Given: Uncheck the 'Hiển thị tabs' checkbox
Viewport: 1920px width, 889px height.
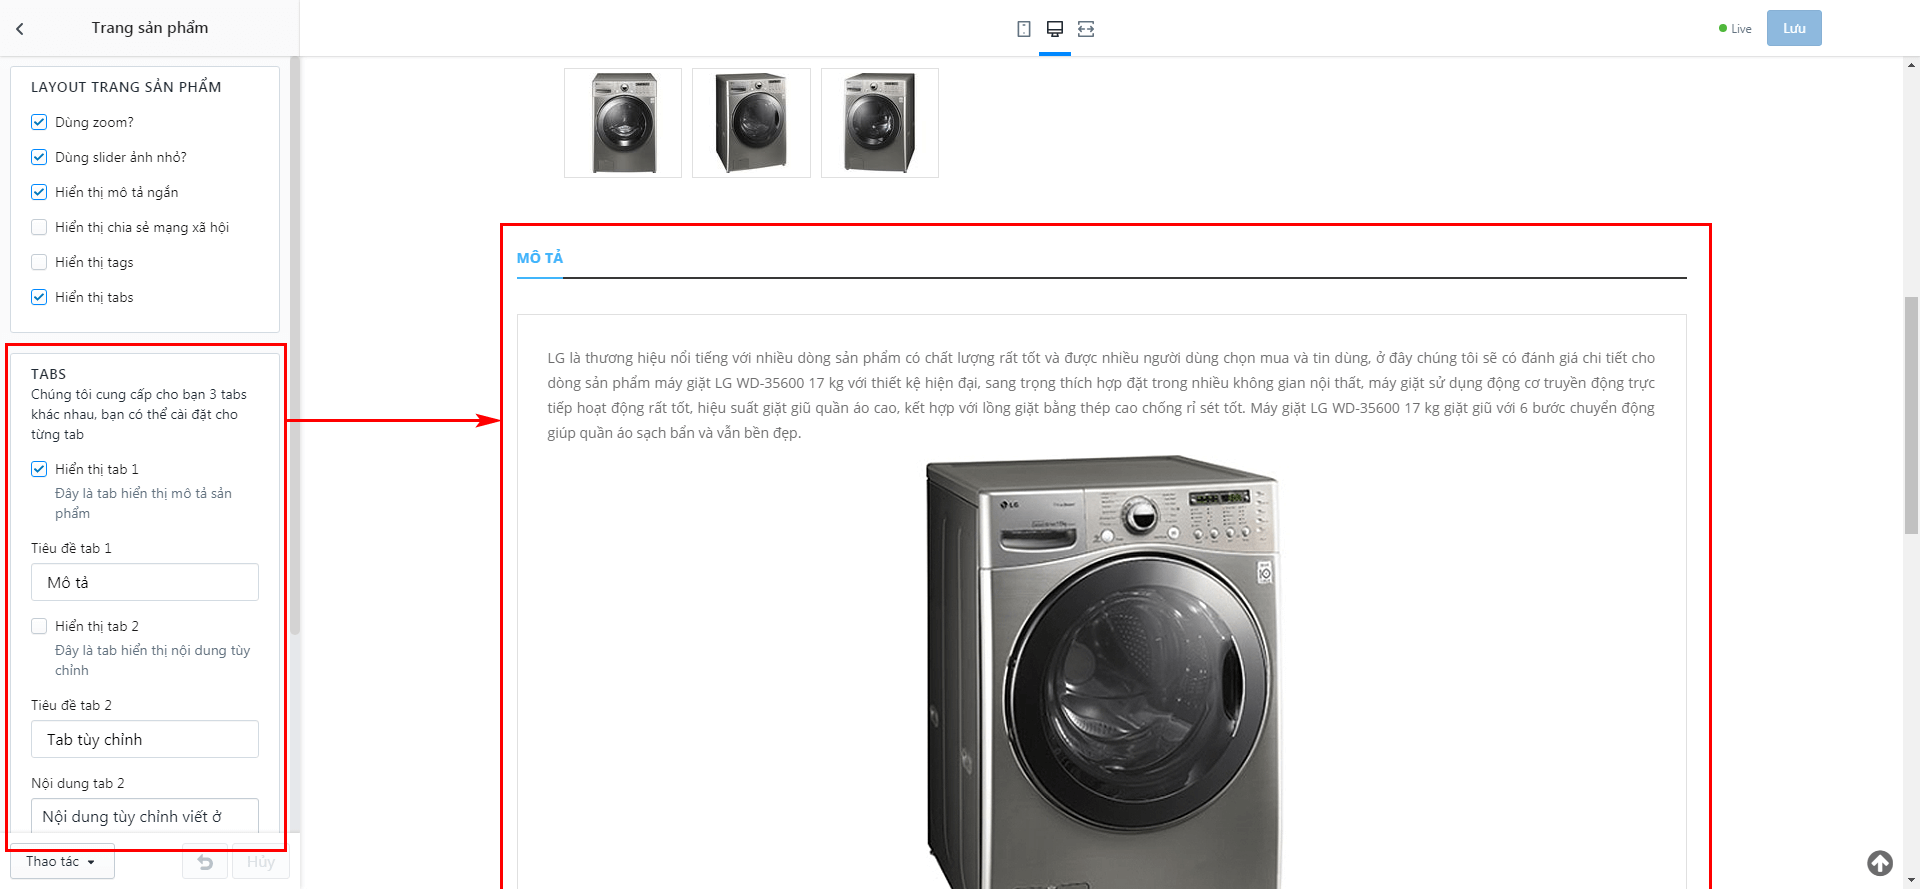Looking at the screenshot, I should pyautogui.click(x=39, y=297).
